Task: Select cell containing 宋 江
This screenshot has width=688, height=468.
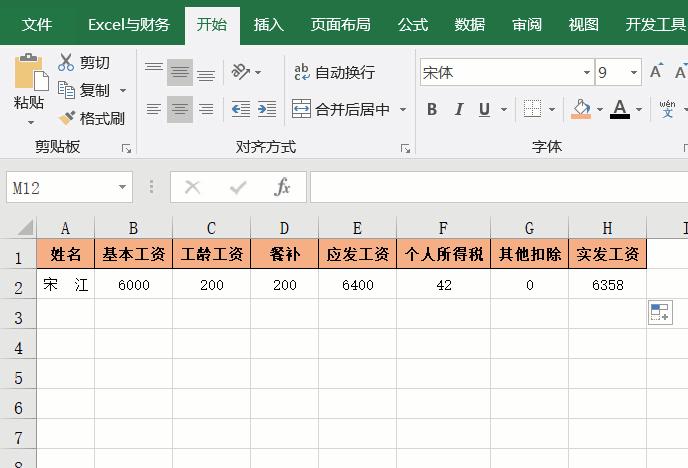Action: click(x=65, y=285)
